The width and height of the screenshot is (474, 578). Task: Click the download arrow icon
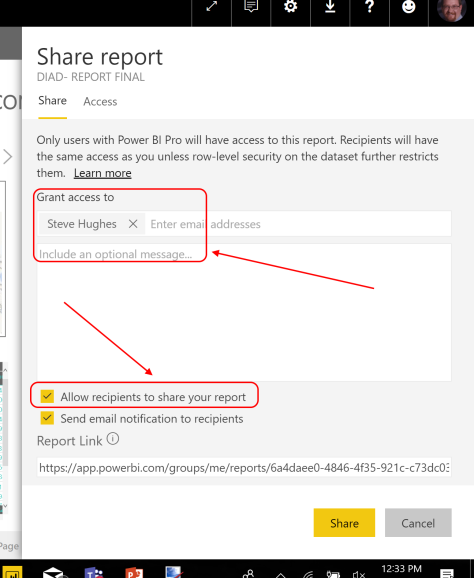tap(330, 6)
